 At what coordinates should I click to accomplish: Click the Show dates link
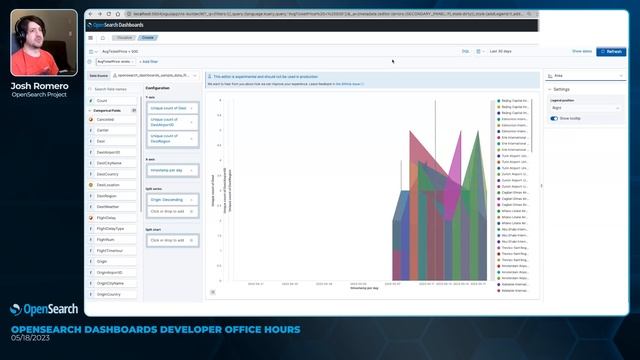tap(582, 51)
